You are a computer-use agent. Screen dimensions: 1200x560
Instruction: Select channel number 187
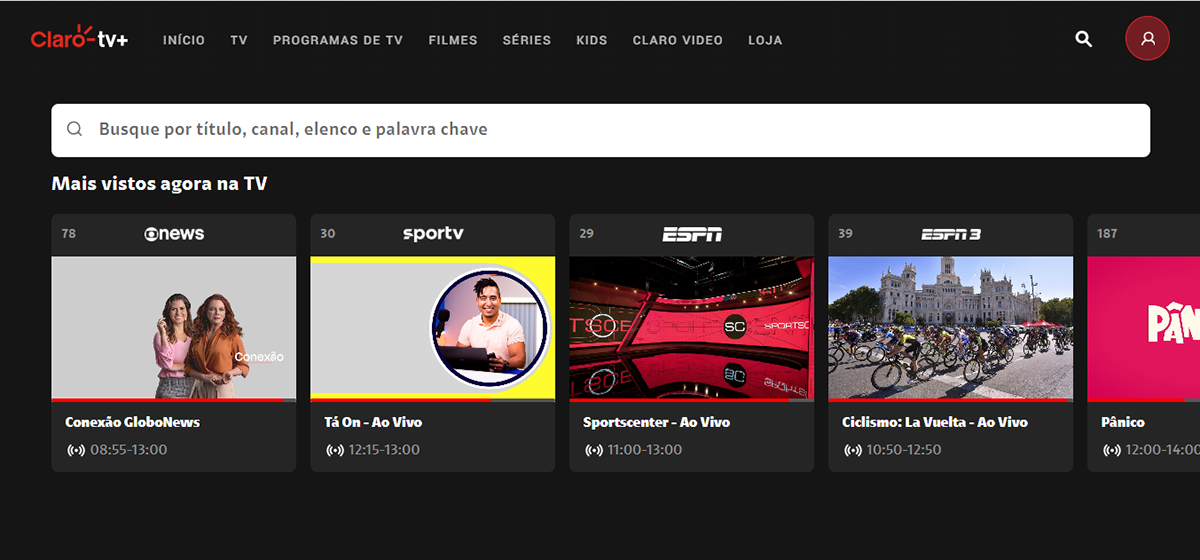1107,234
